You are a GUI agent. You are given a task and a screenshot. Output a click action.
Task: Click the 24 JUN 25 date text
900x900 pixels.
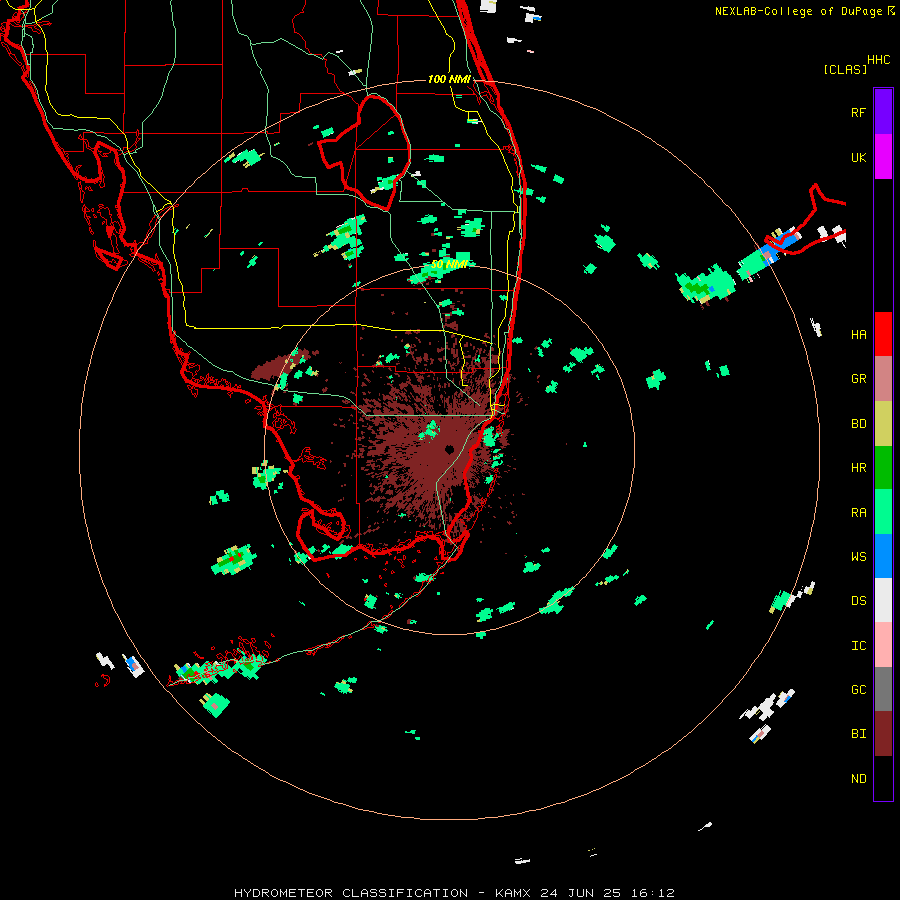581,893
